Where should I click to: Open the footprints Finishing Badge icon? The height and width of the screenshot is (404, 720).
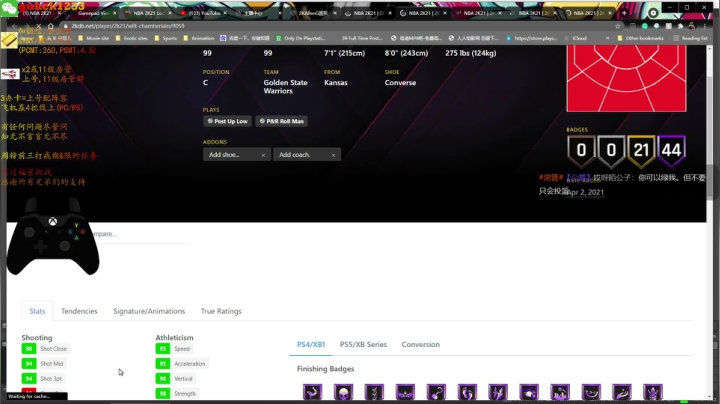(x=467, y=392)
